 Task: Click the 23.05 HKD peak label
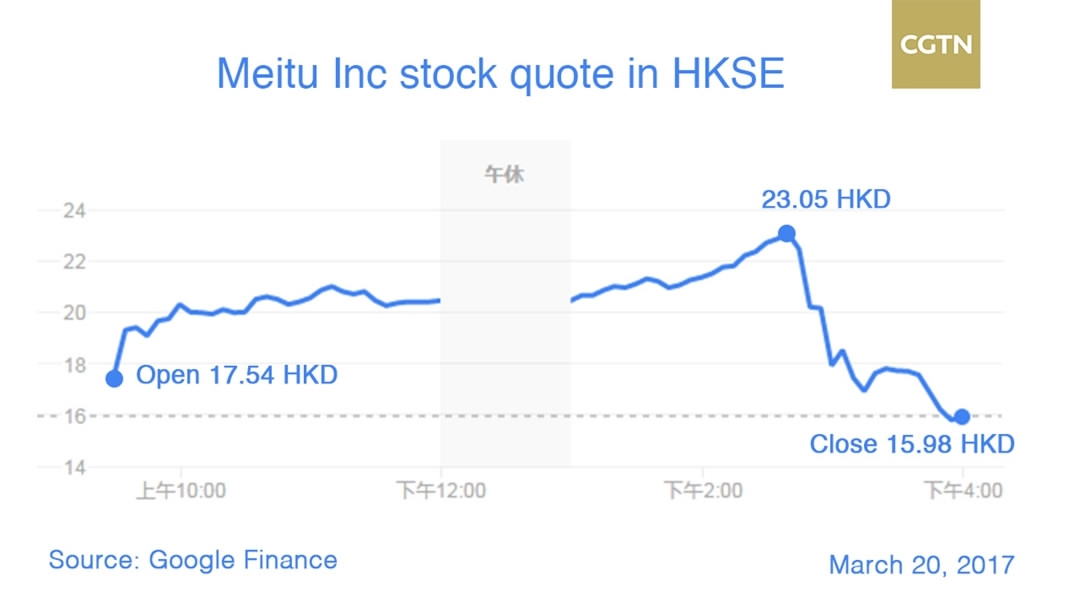click(x=825, y=199)
